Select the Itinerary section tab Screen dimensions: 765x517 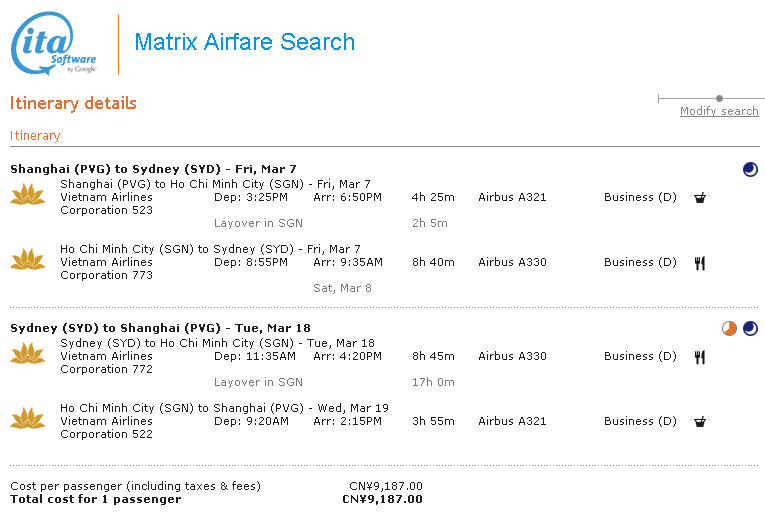click(x=35, y=136)
